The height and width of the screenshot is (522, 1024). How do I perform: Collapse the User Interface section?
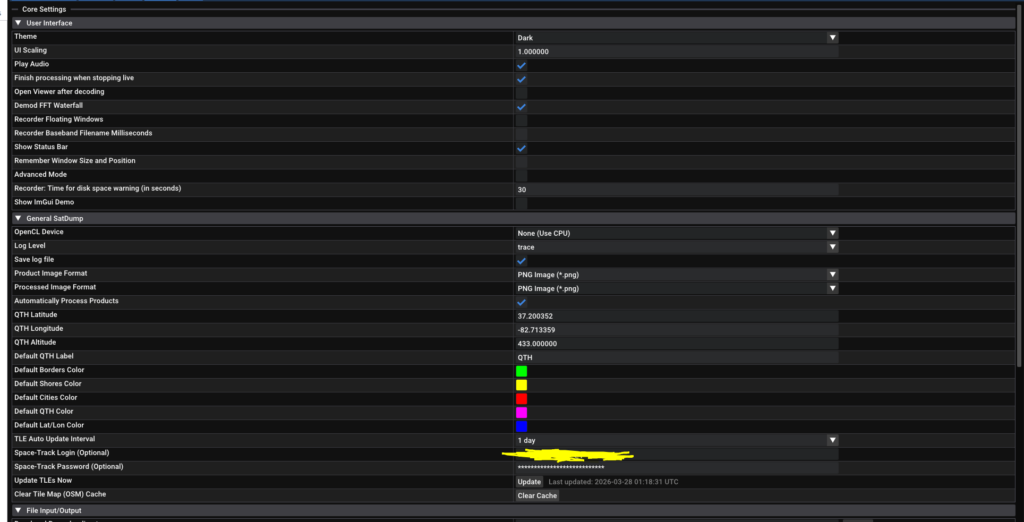(18, 23)
